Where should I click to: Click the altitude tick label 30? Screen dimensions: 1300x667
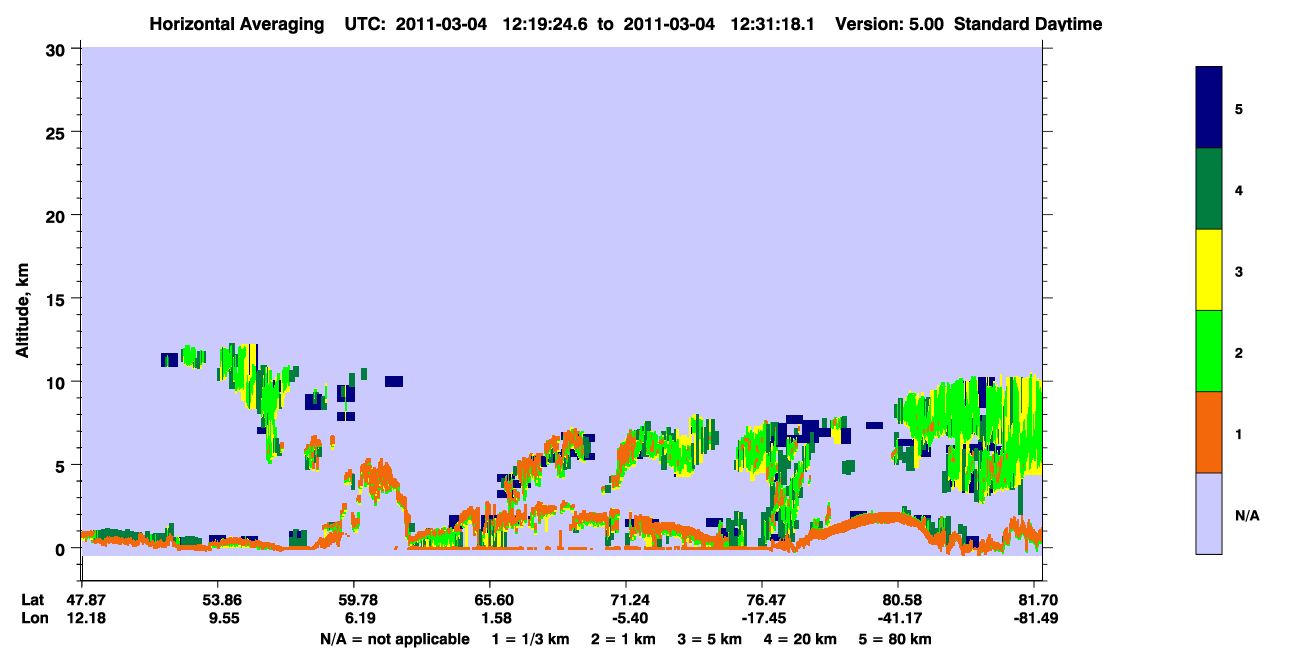pyautogui.click(x=58, y=49)
